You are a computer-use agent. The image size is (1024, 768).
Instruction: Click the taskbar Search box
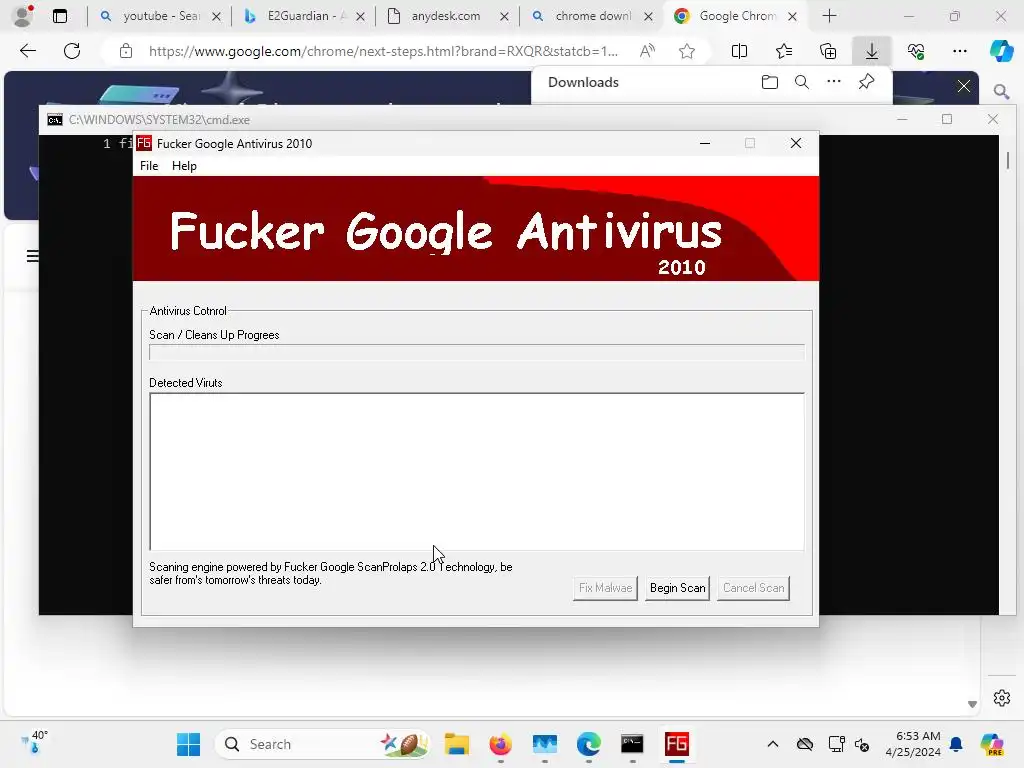(323, 744)
